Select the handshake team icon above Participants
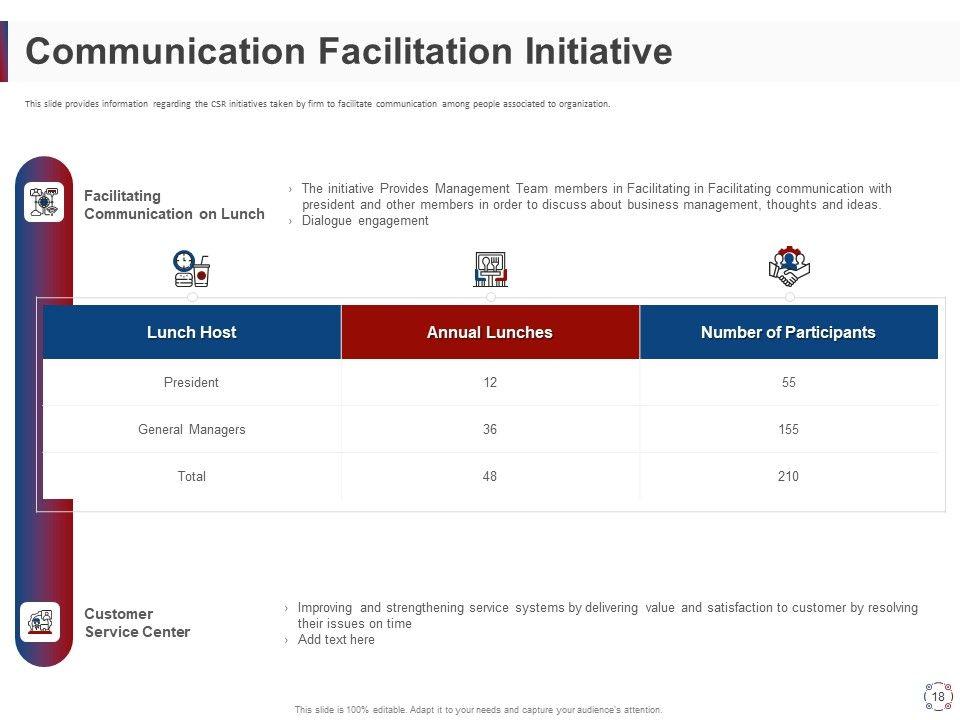Screen dimensions: 960x720 click(x=789, y=266)
